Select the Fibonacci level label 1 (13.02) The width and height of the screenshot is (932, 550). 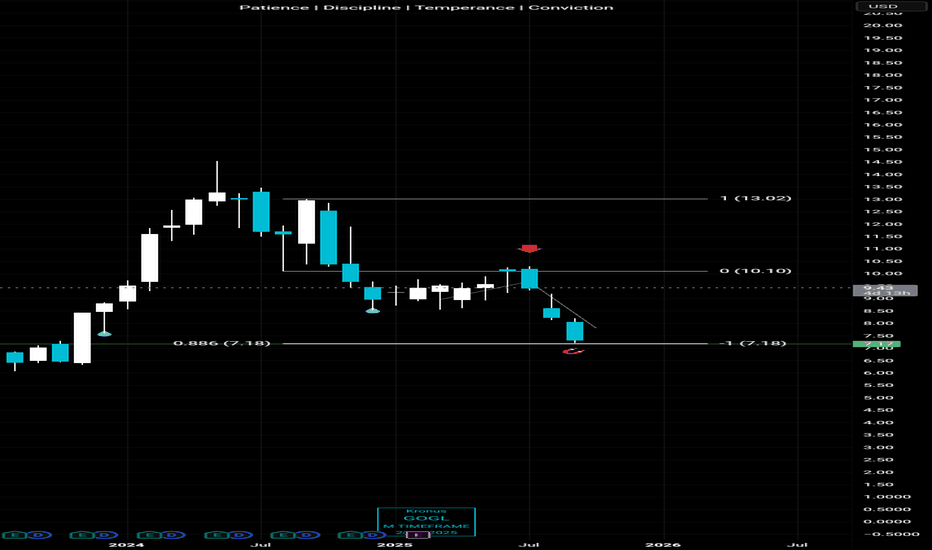(755, 198)
